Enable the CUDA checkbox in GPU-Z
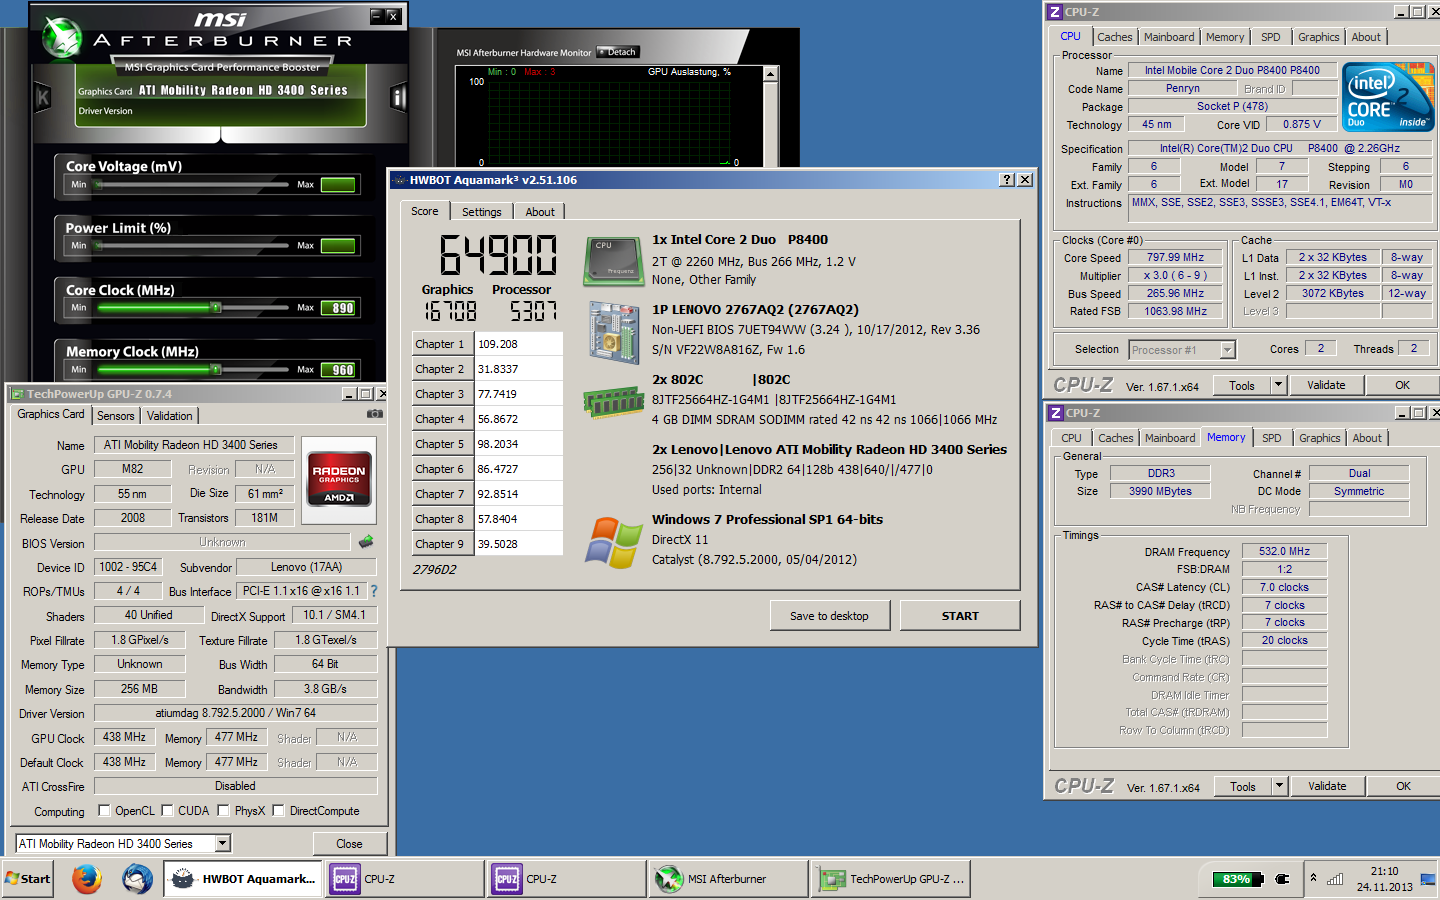This screenshot has width=1440, height=900. pyautogui.click(x=168, y=811)
